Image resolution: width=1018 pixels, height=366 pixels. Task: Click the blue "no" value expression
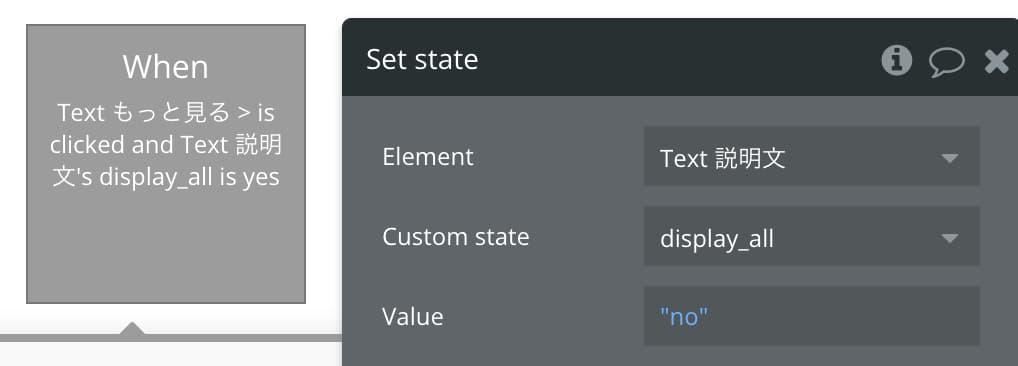(684, 316)
